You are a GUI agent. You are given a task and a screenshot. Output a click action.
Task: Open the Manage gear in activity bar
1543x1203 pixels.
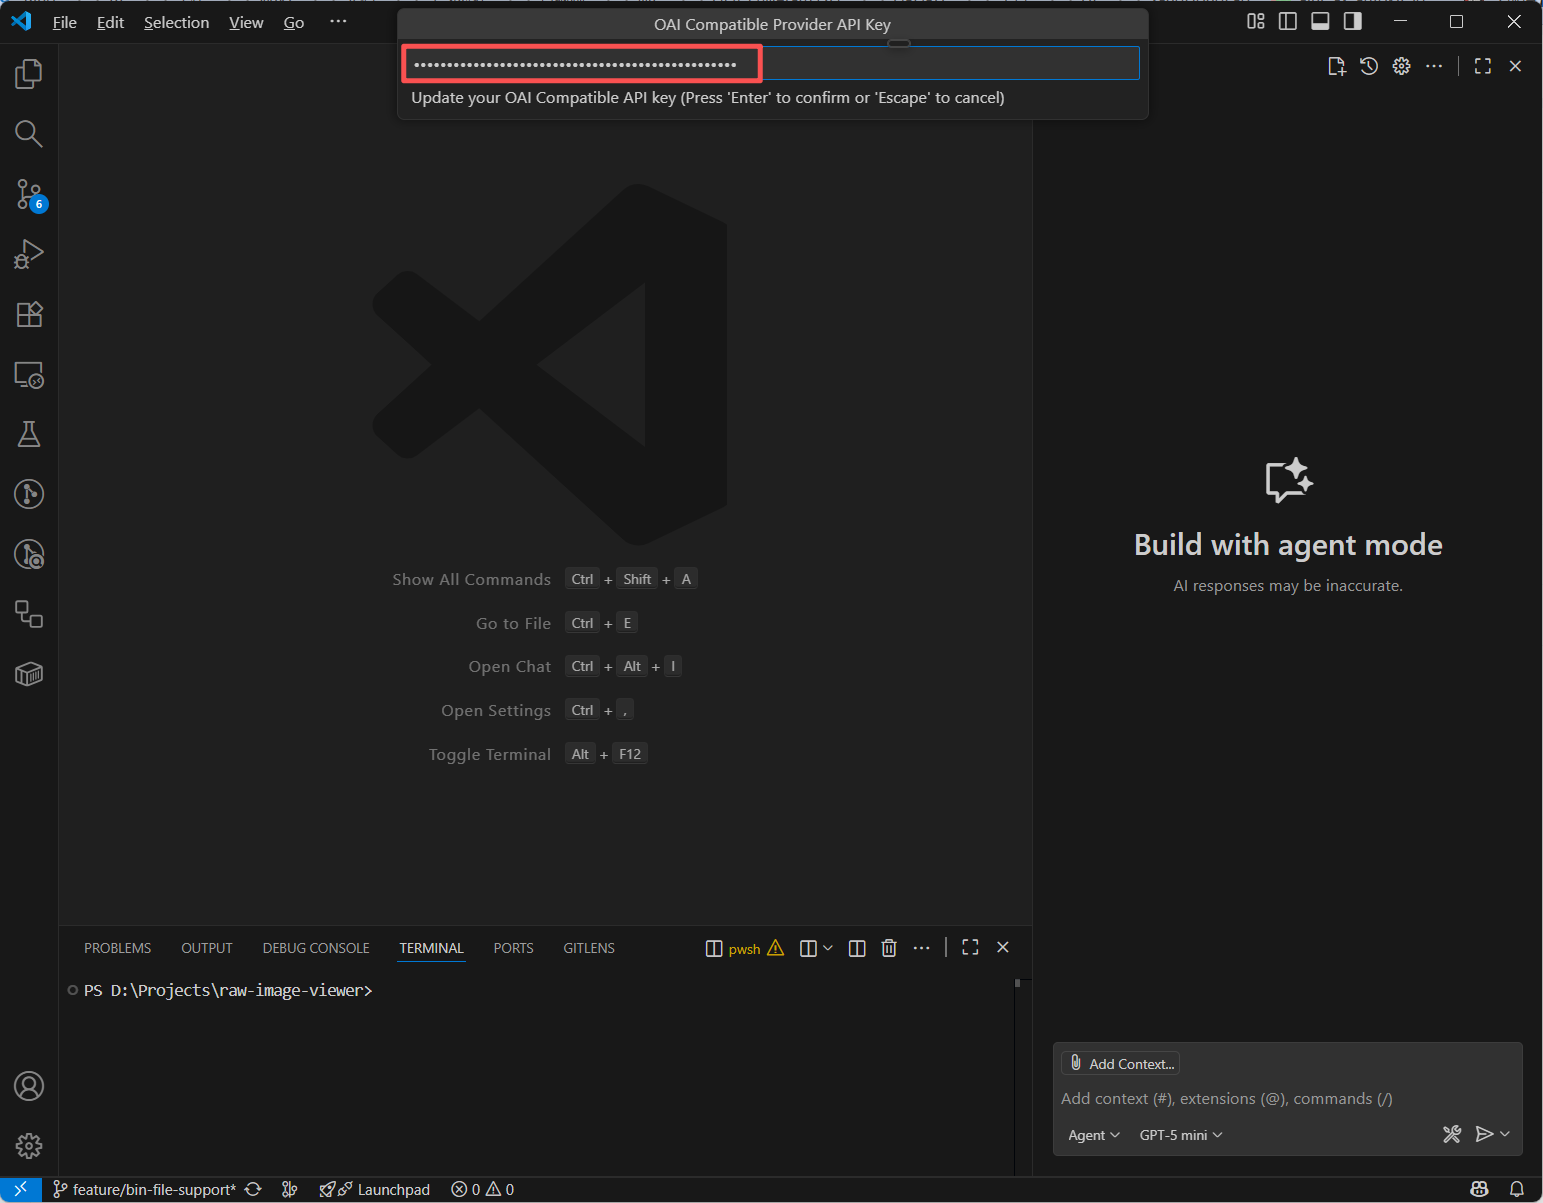(x=29, y=1146)
